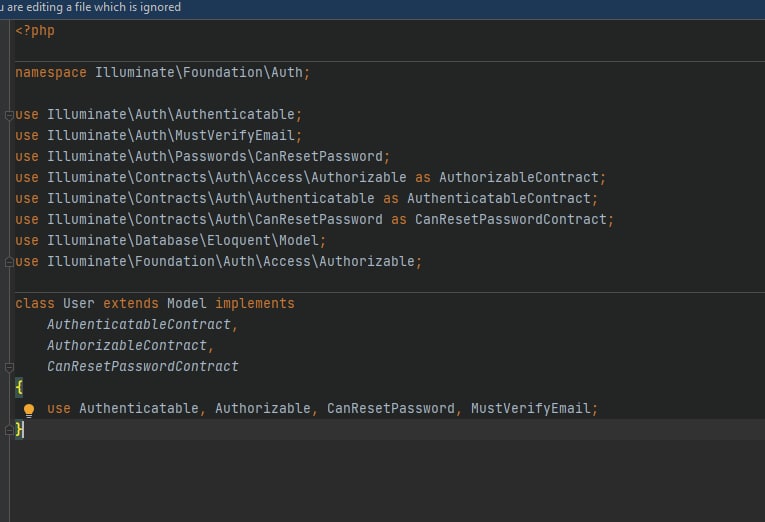765x522 pixels.
Task: Click Authenticatable trait in class body
Action: [x=139, y=408]
